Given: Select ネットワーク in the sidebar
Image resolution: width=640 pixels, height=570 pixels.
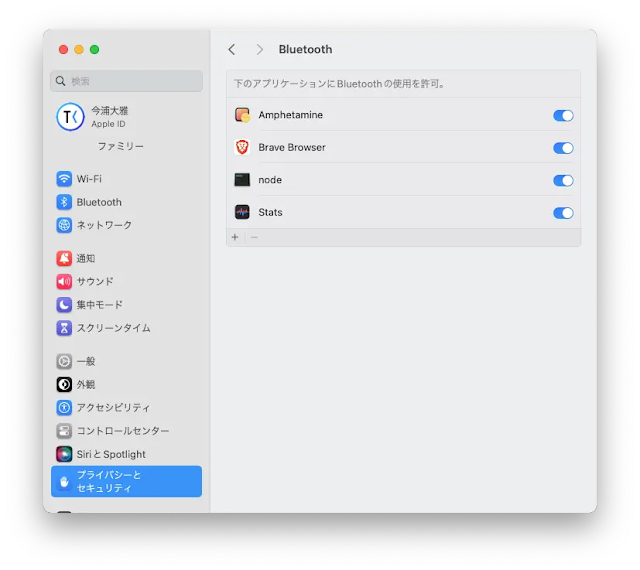Looking at the screenshot, I should 127,225.
